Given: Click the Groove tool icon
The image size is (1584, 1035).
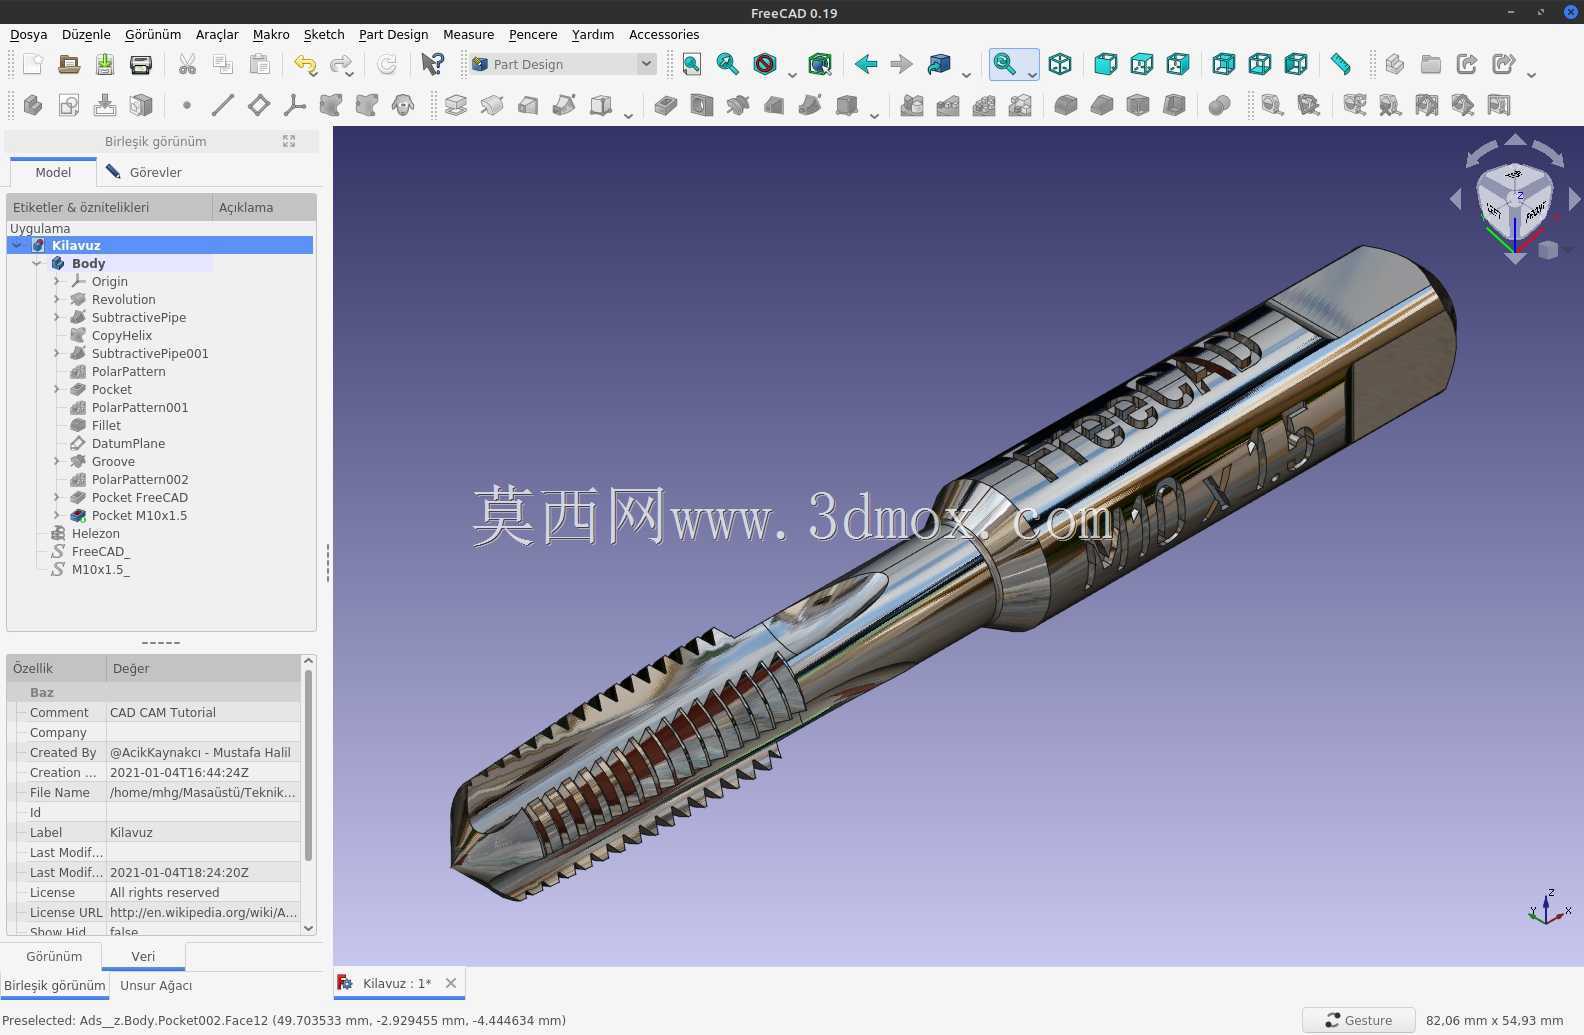Looking at the screenshot, I should pyautogui.click(x=738, y=105).
